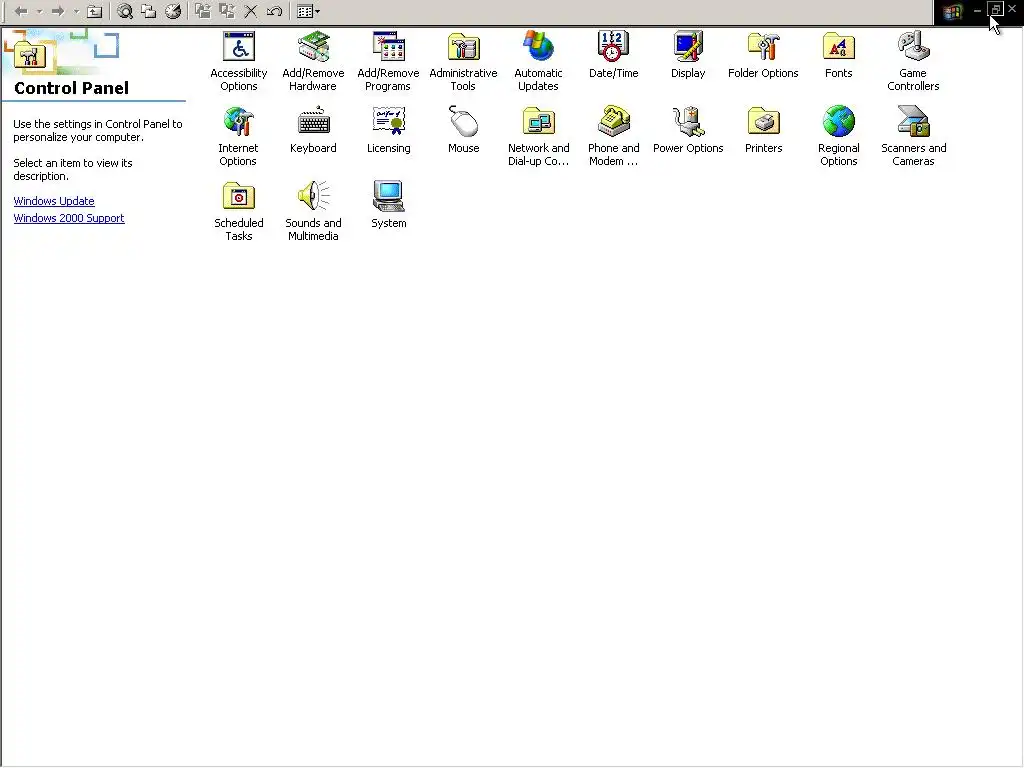Open the Search pane from the toolbar
This screenshot has width=1024, height=768.
[x=125, y=11]
